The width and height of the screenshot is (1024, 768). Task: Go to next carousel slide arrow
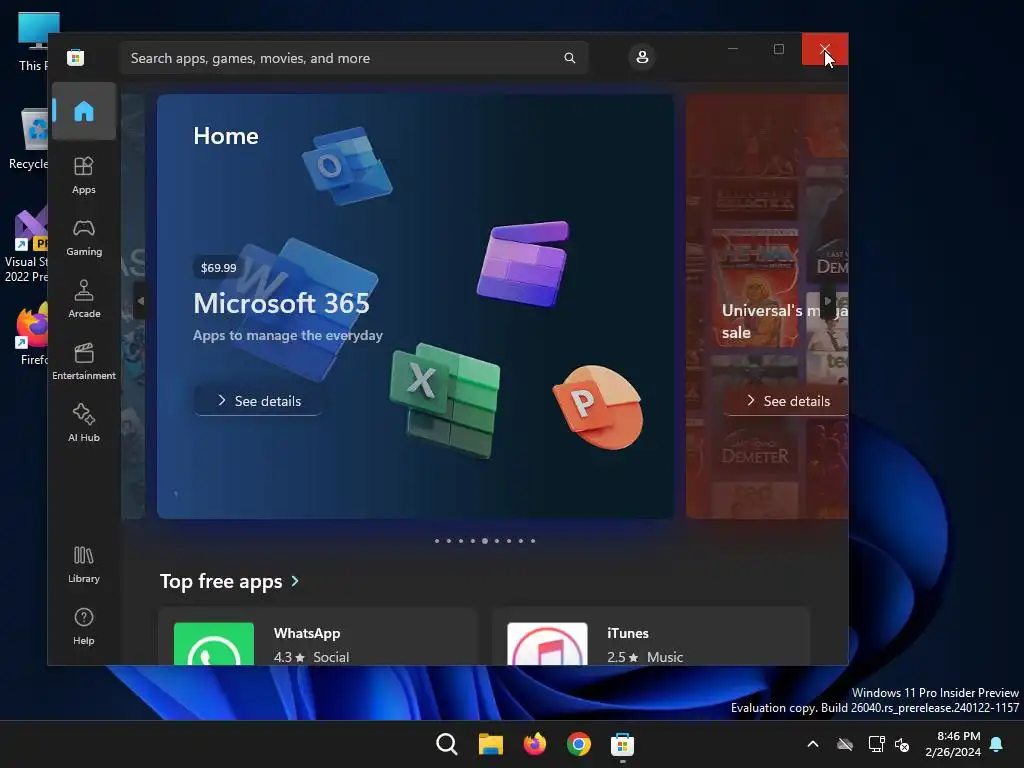[827, 301]
